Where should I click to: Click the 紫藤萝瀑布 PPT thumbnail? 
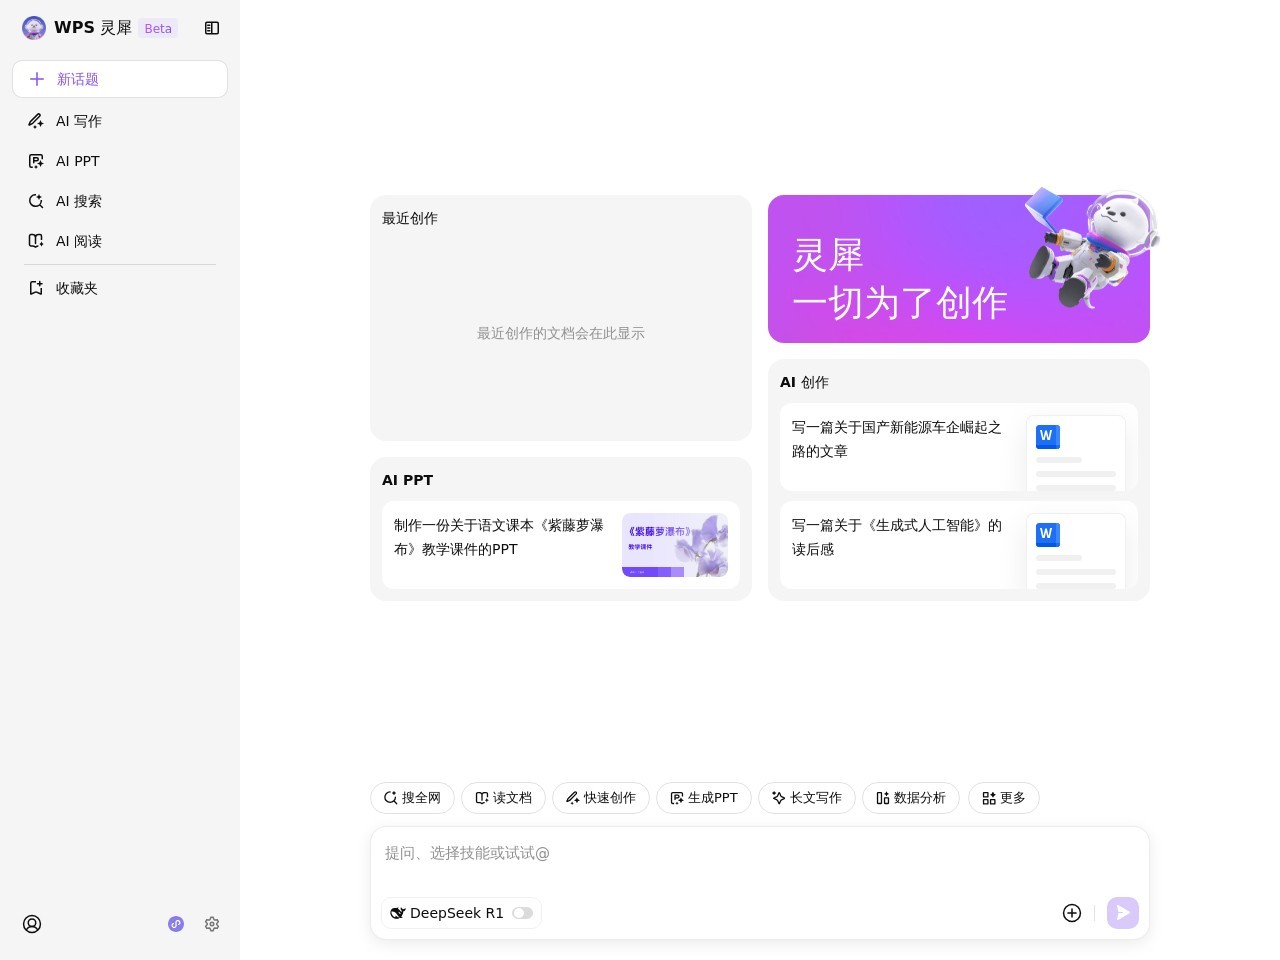coord(675,545)
